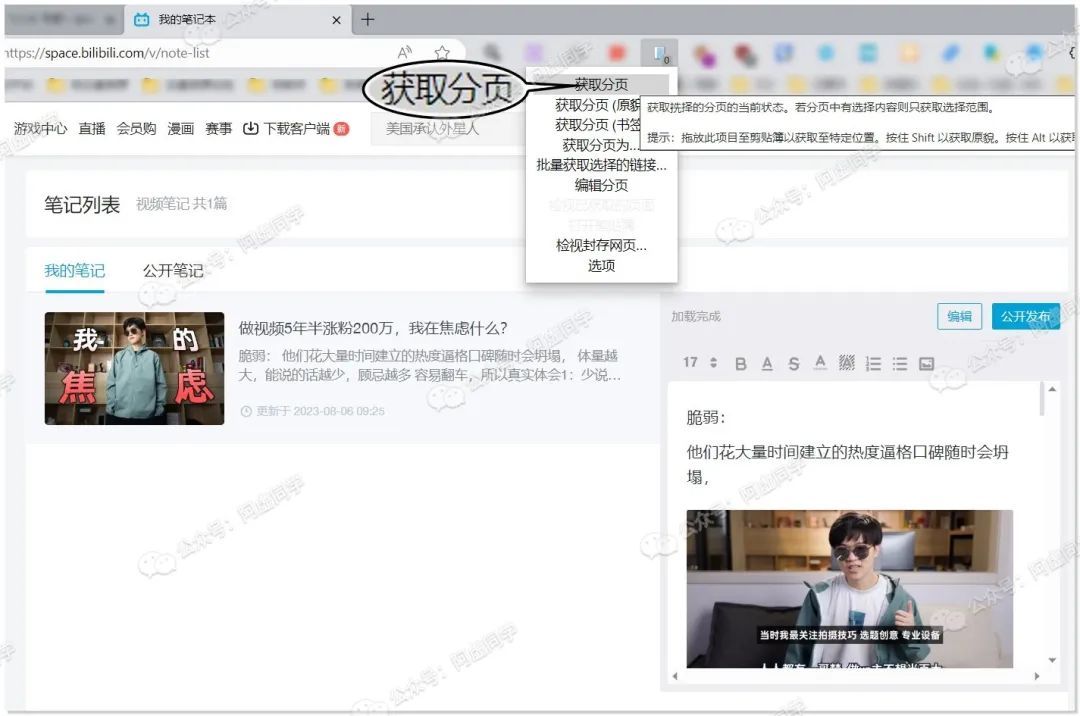Image resolution: width=1080 pixels, height=716 pixels.
Task: Open the text color picker in editor
Action: click(820, 363)
